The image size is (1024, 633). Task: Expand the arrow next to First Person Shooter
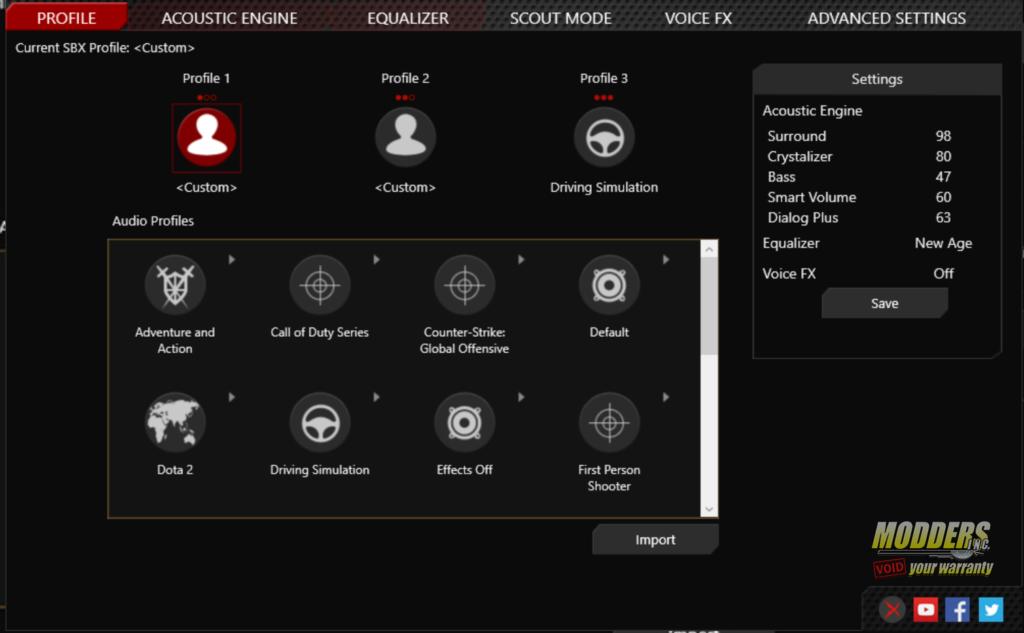click(666, 397)
